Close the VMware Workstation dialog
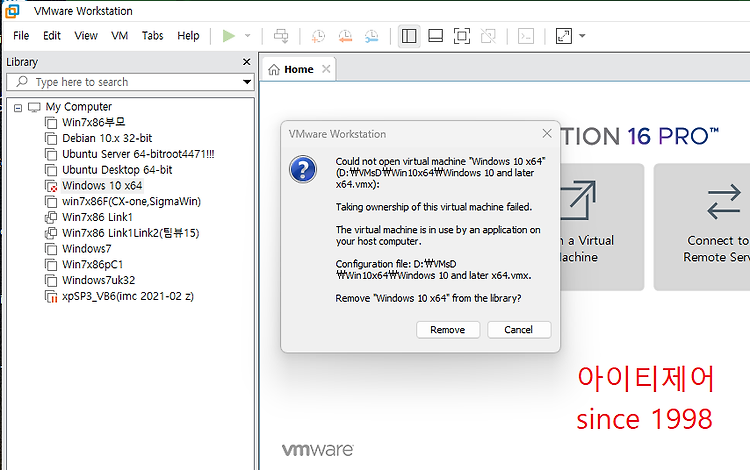 point(547,134)
